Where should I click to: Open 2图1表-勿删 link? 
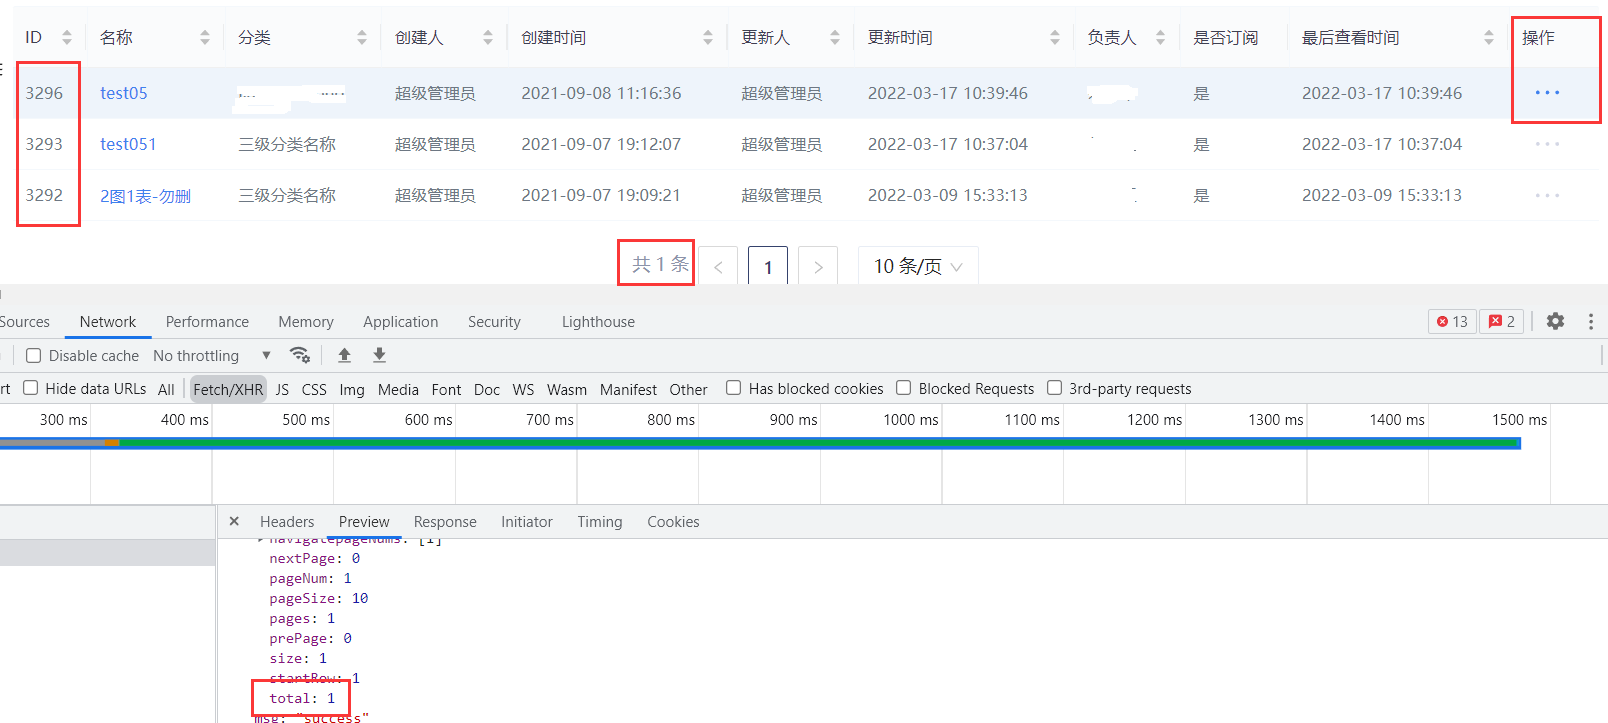point(145,196)
